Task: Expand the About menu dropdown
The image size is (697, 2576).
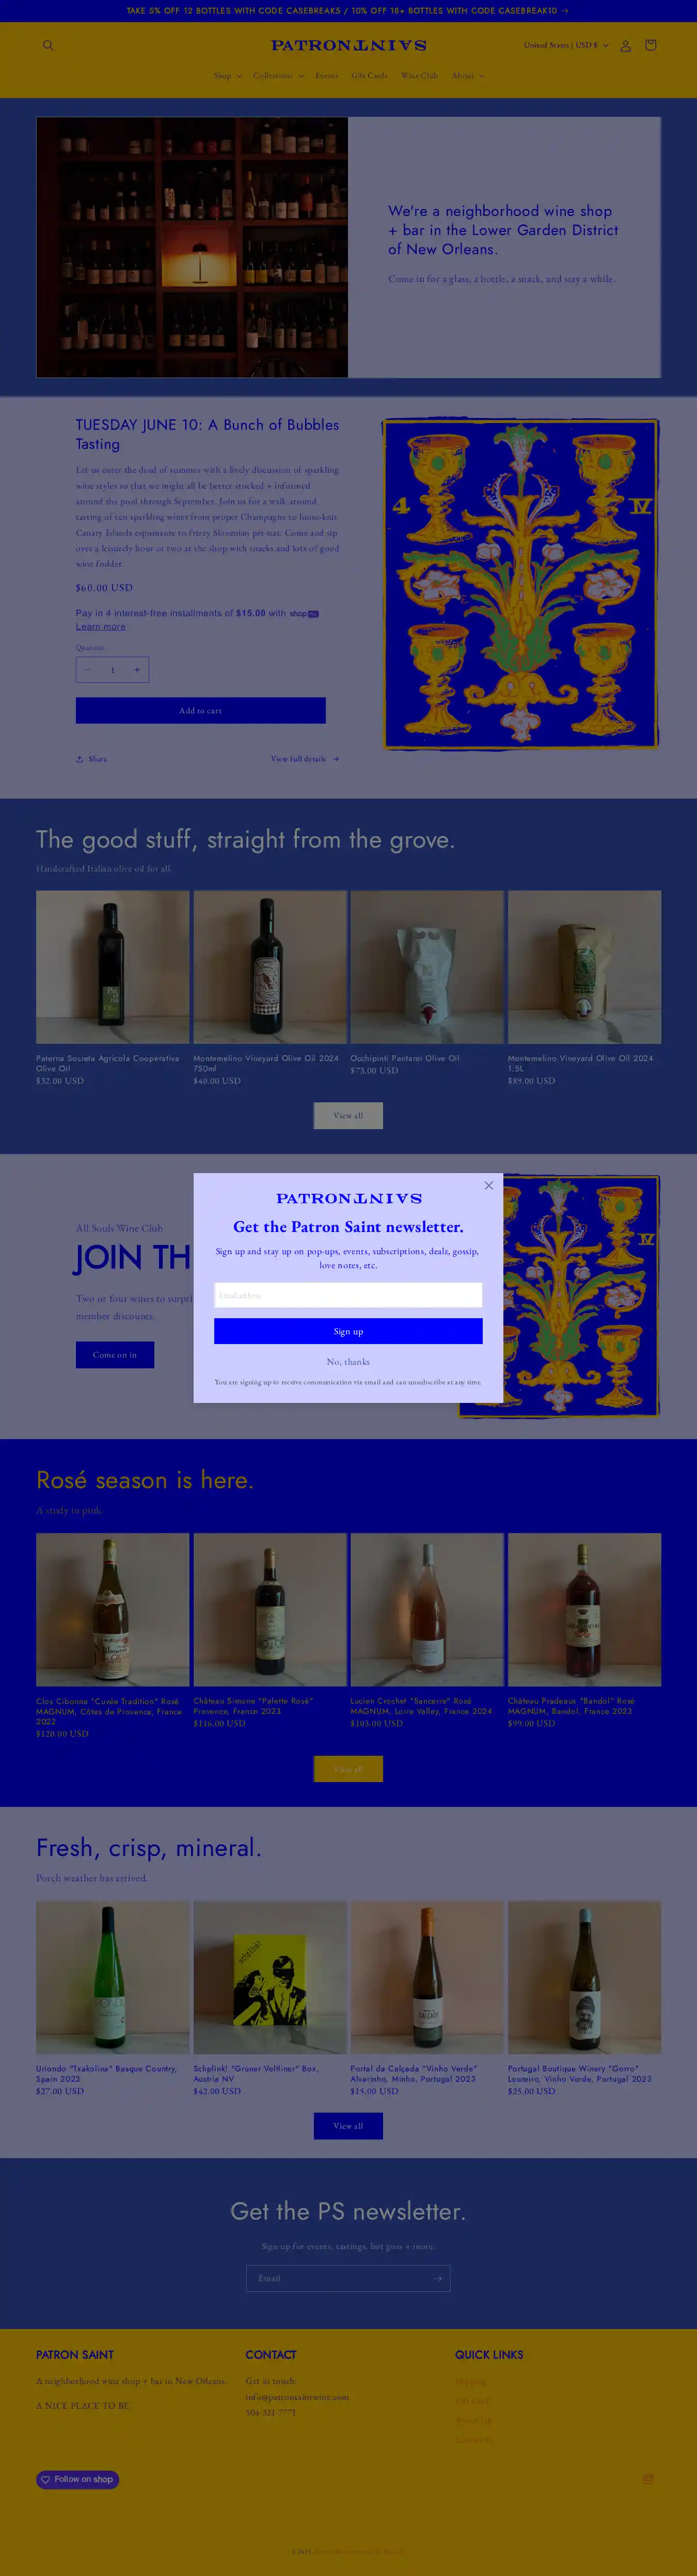Action: [x=467, y=76]
